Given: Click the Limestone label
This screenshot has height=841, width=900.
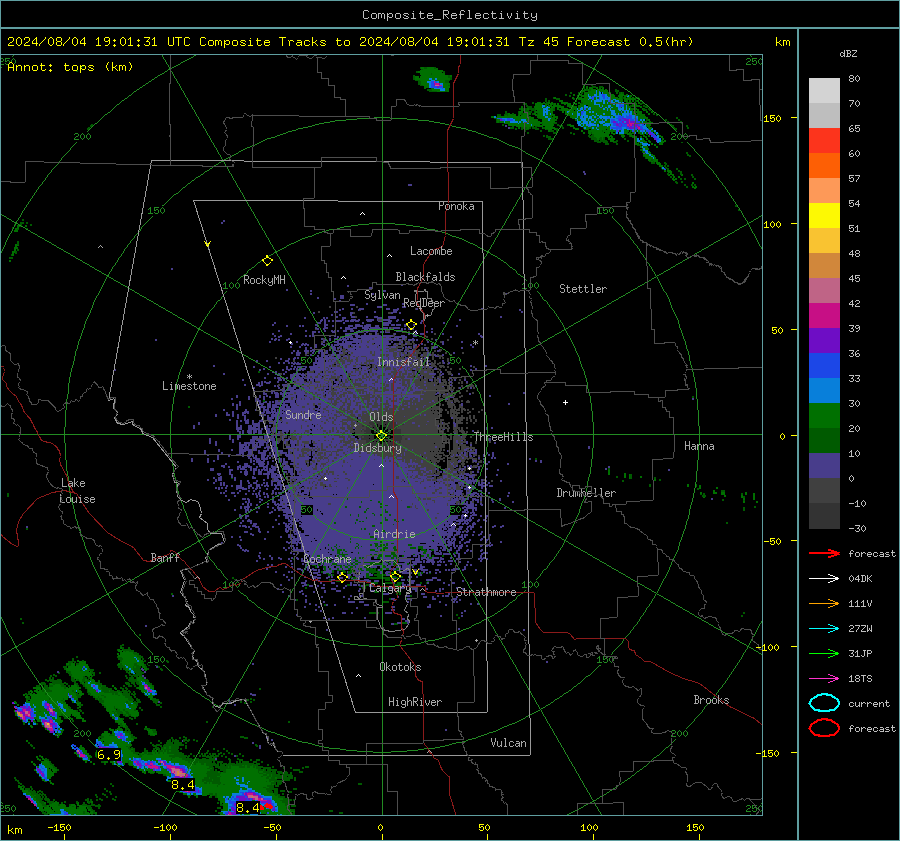Looking at the screenshot, I should (189, 386).
